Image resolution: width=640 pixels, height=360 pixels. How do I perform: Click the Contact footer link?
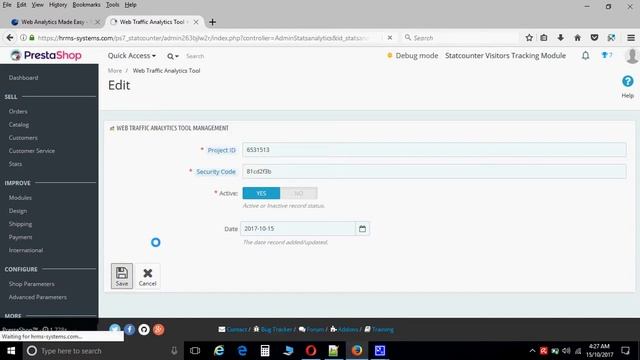[x=233, y=329]
